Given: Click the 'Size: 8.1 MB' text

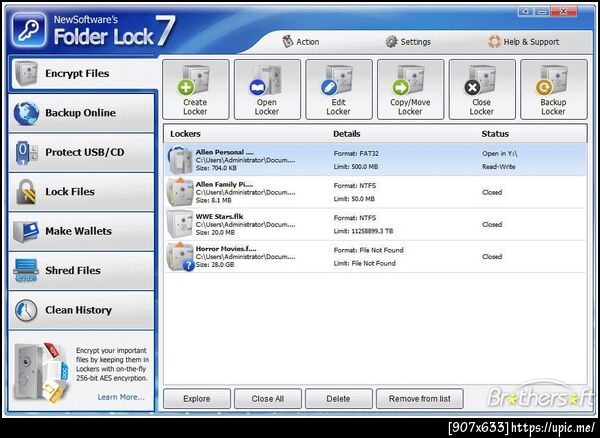Looking at the screenshot, I should [x=214, y=200].
